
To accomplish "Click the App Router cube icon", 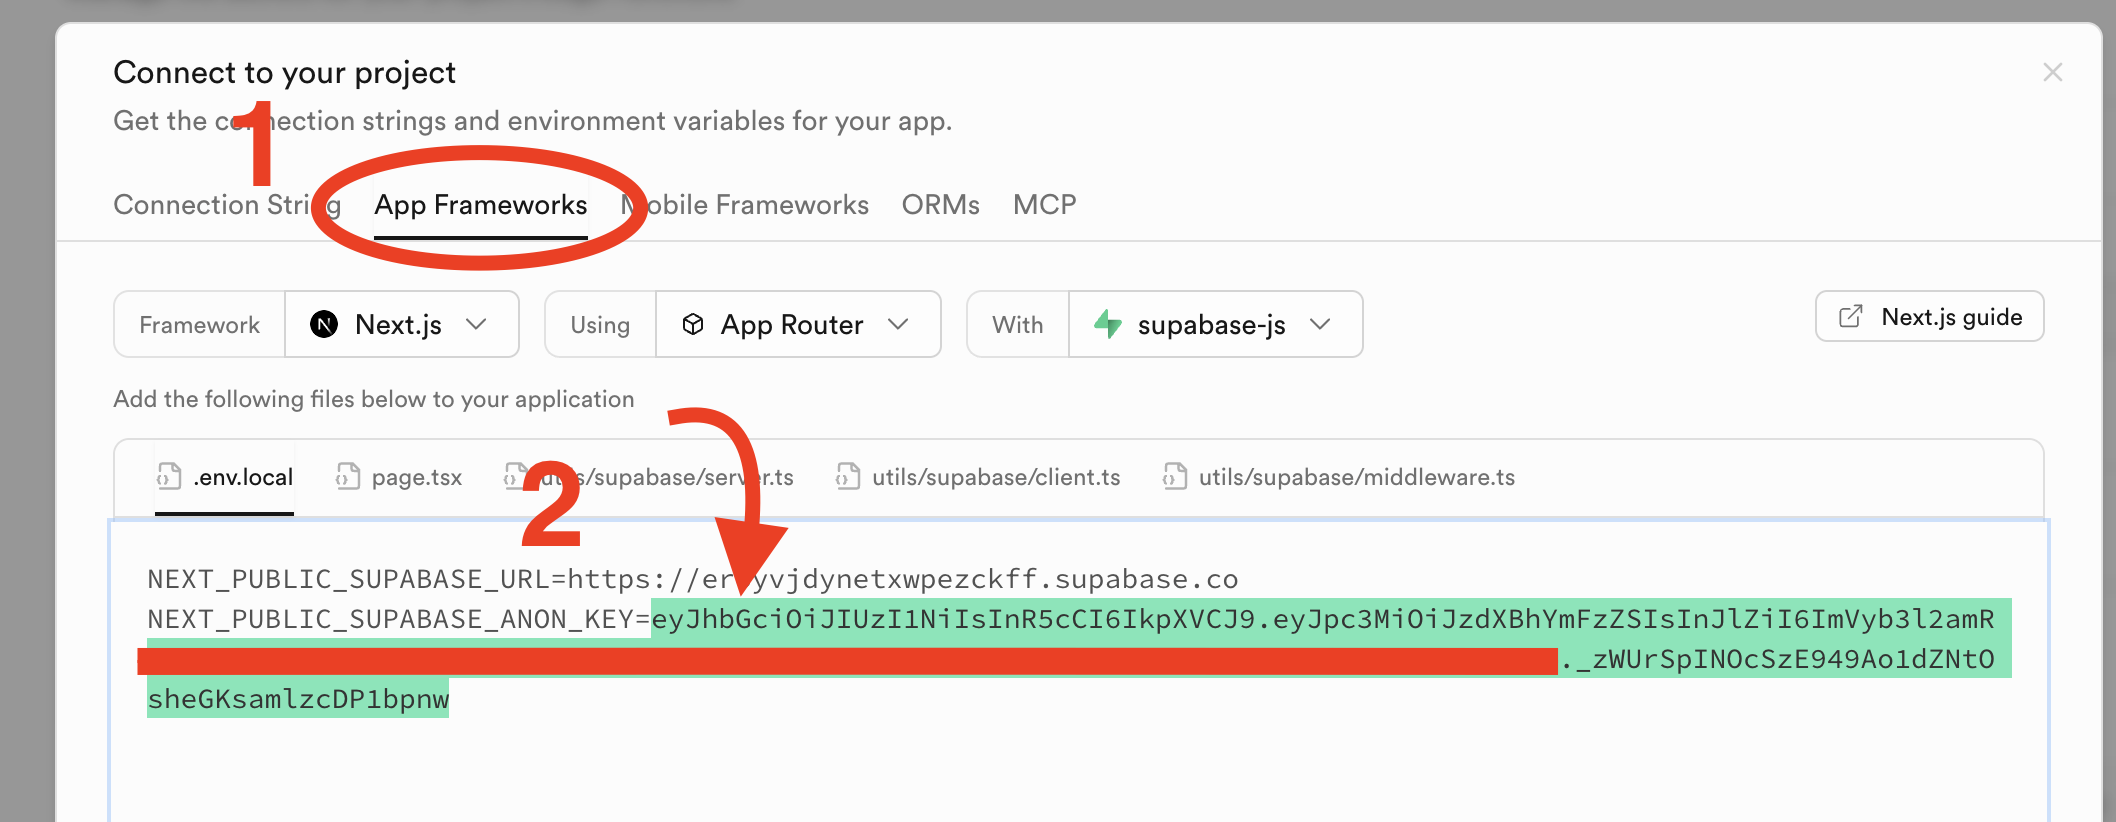I will (692, 324).
